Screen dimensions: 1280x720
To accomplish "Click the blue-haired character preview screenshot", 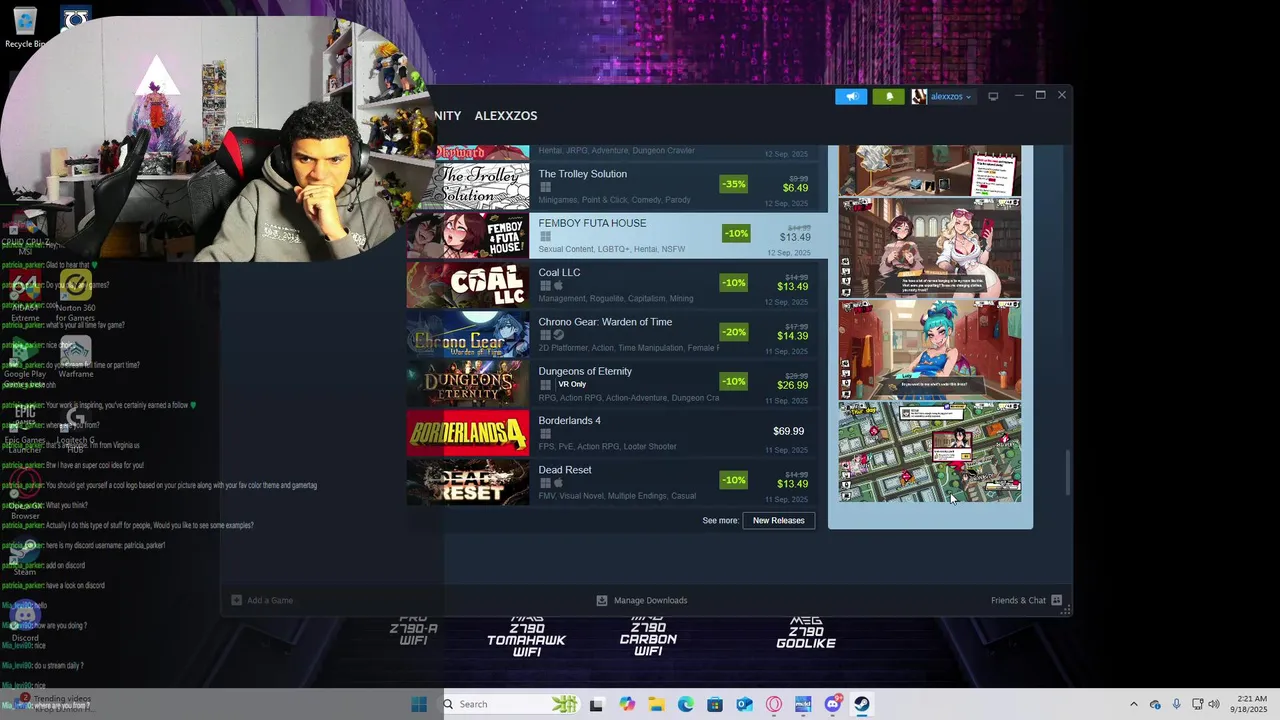I will click(930, 350).
